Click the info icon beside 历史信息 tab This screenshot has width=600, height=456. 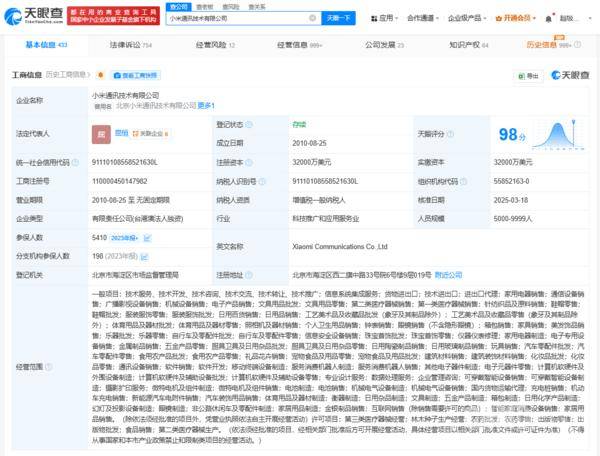click(x=577, y=44)
